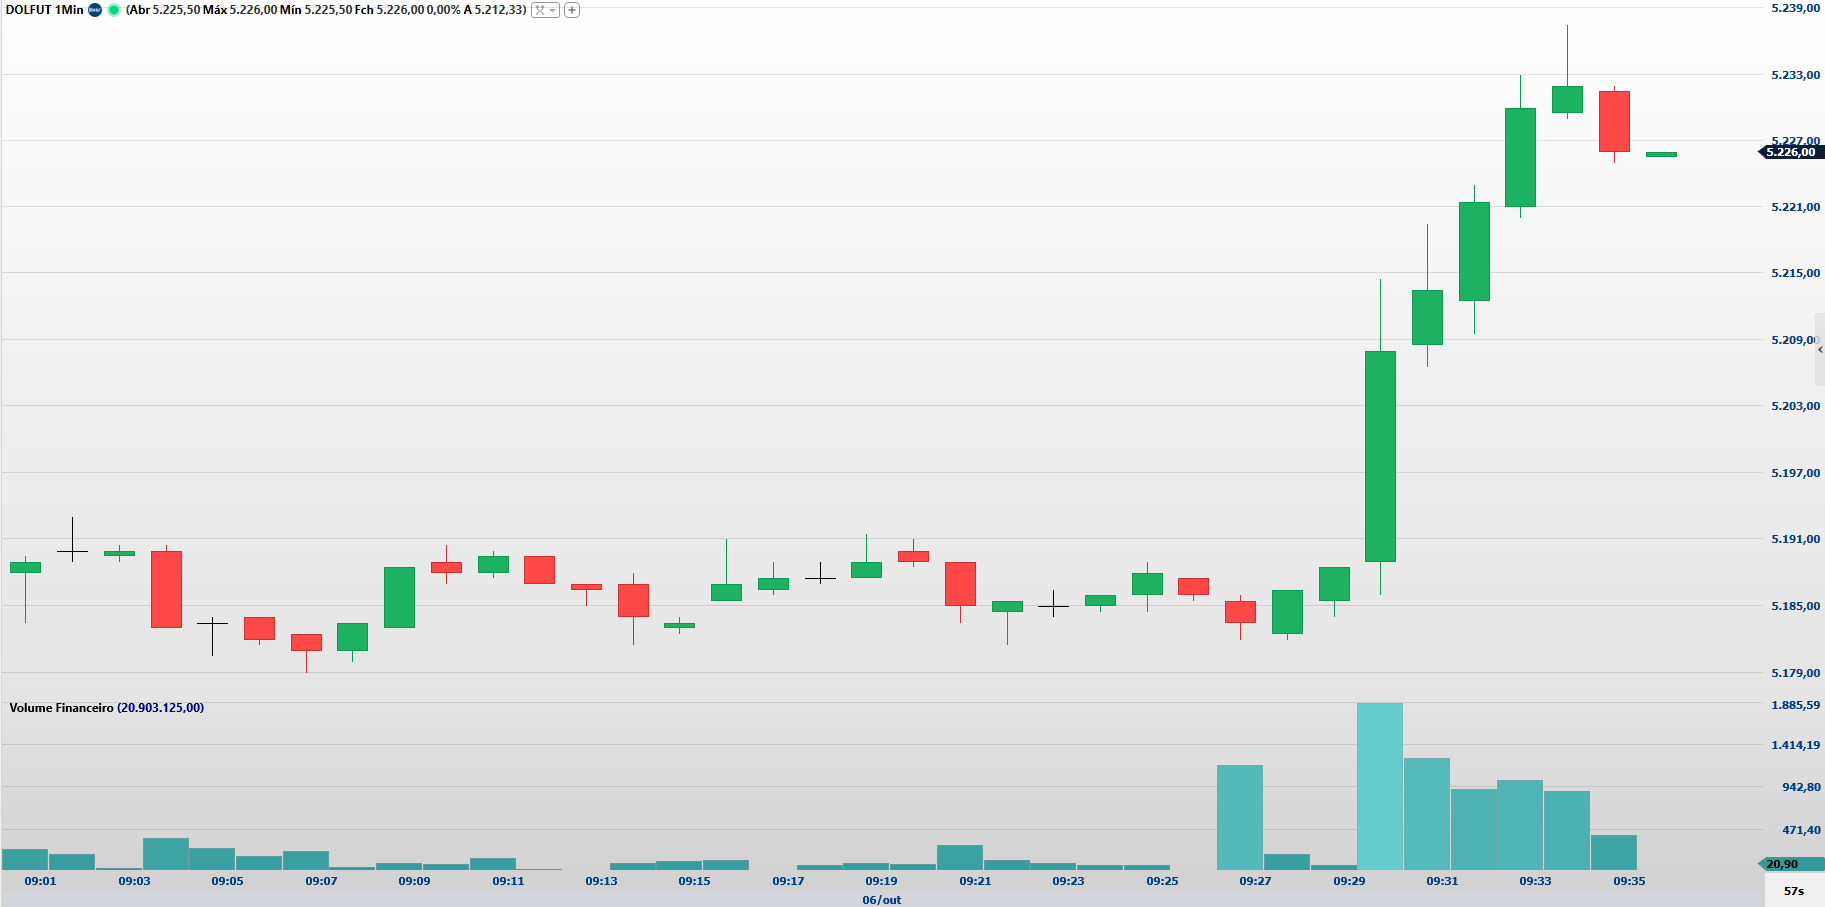The height and width of the screenshot is (907, 1825).
Task: Click the green real-time status indicator
Action: tap(114, 10)
